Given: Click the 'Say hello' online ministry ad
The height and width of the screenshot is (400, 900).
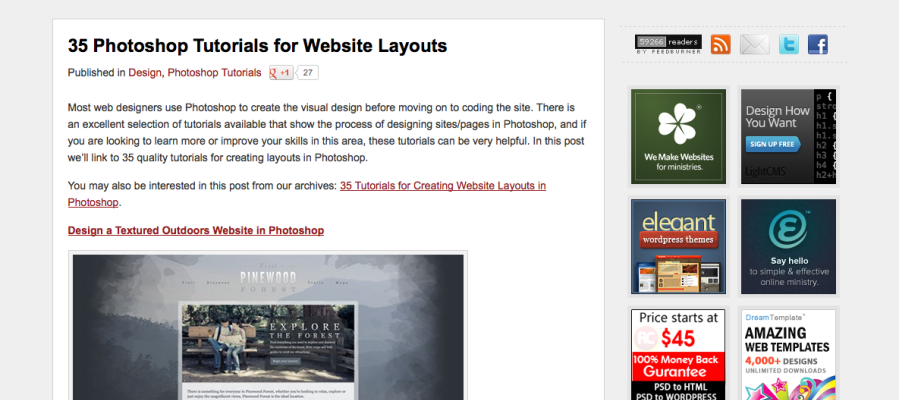Looking at the screenshot, I should pyautogui.click(x=788, y=246).
